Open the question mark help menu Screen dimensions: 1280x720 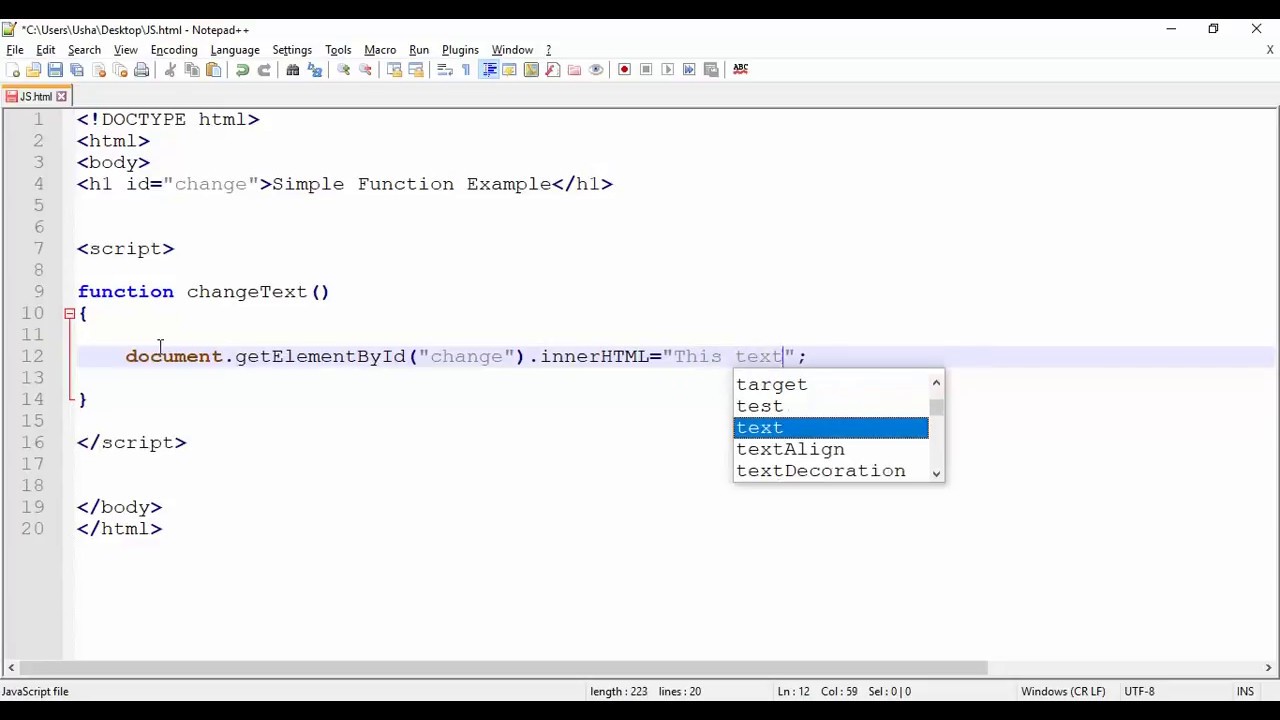tap(548, 49)
